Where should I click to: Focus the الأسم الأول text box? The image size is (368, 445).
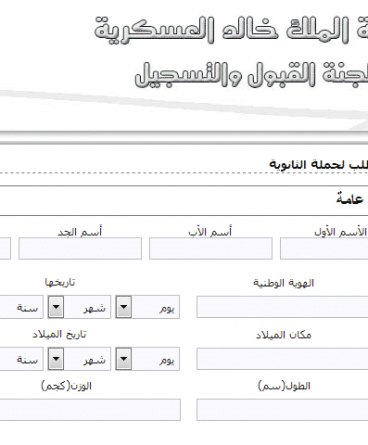coord(324,248)
